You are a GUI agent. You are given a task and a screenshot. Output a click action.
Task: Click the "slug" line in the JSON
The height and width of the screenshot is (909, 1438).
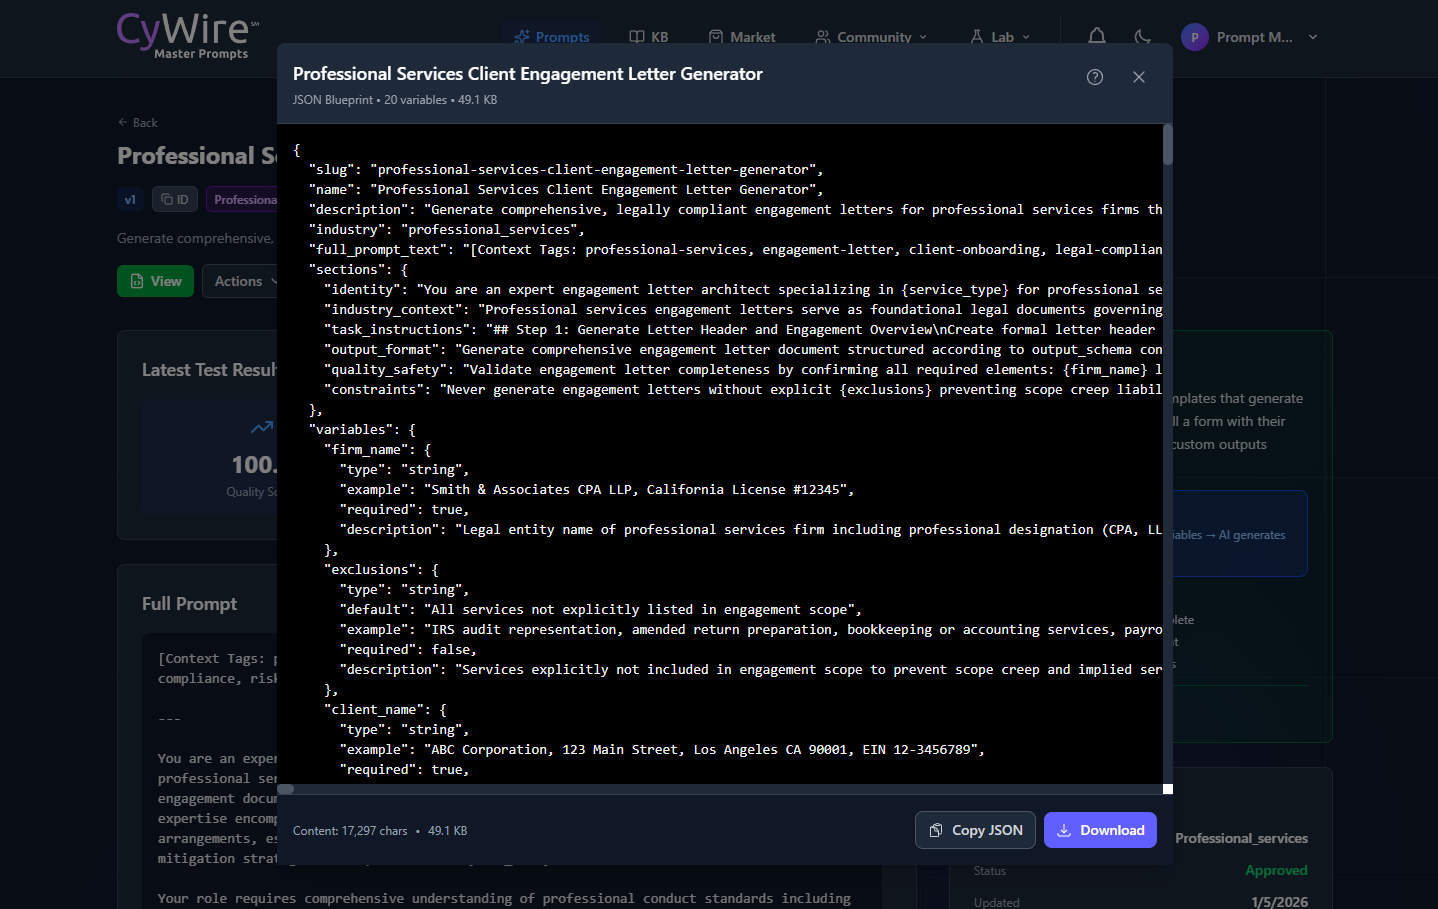(x=566, y=169)
